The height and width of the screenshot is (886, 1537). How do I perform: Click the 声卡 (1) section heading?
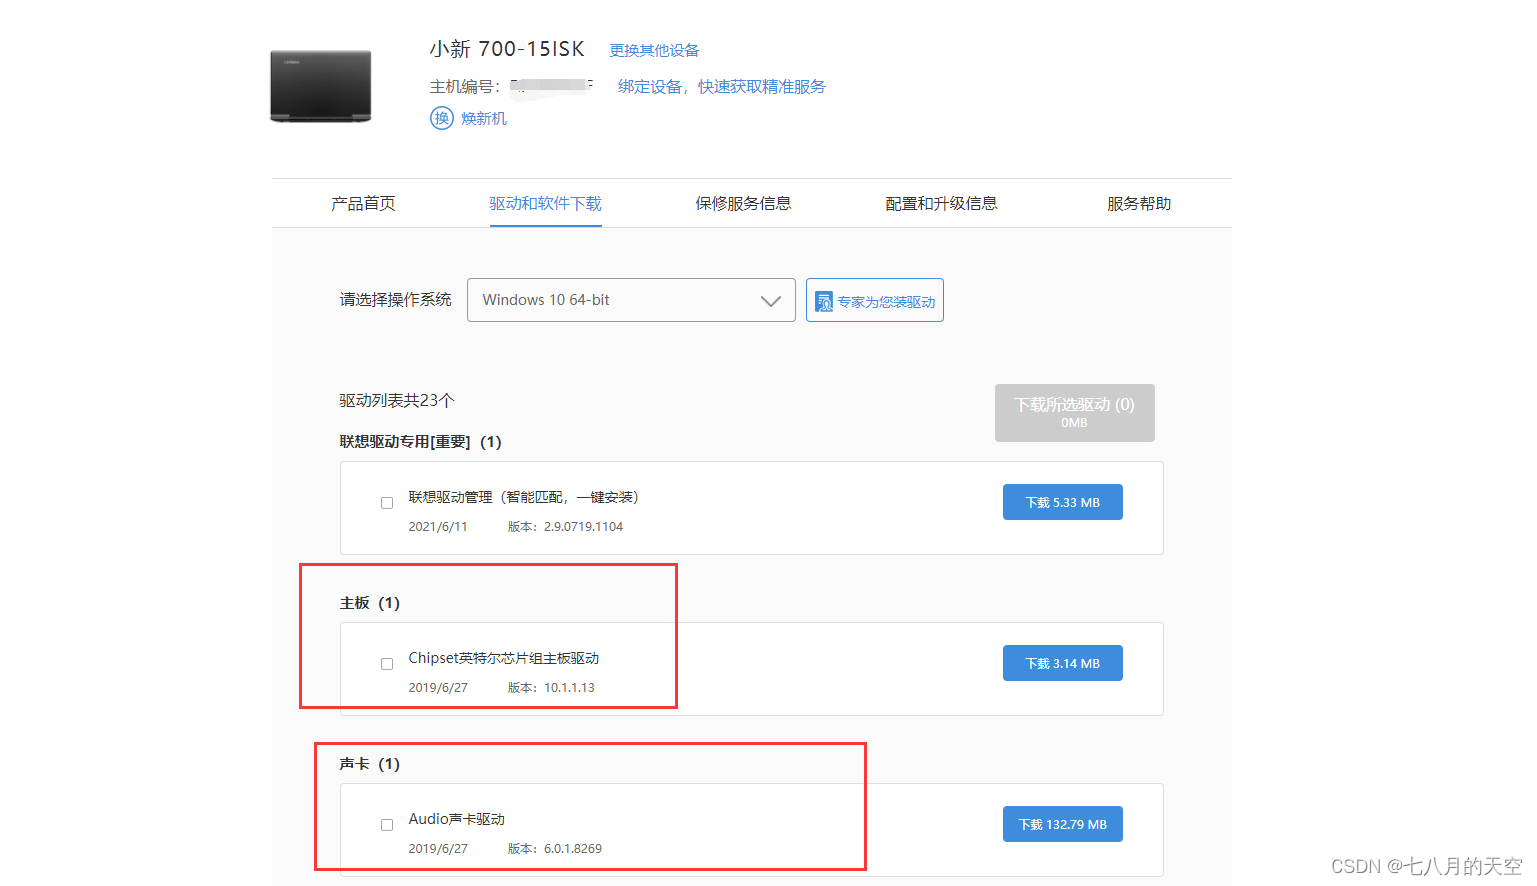pyautogui.click(x=370, y=763)
